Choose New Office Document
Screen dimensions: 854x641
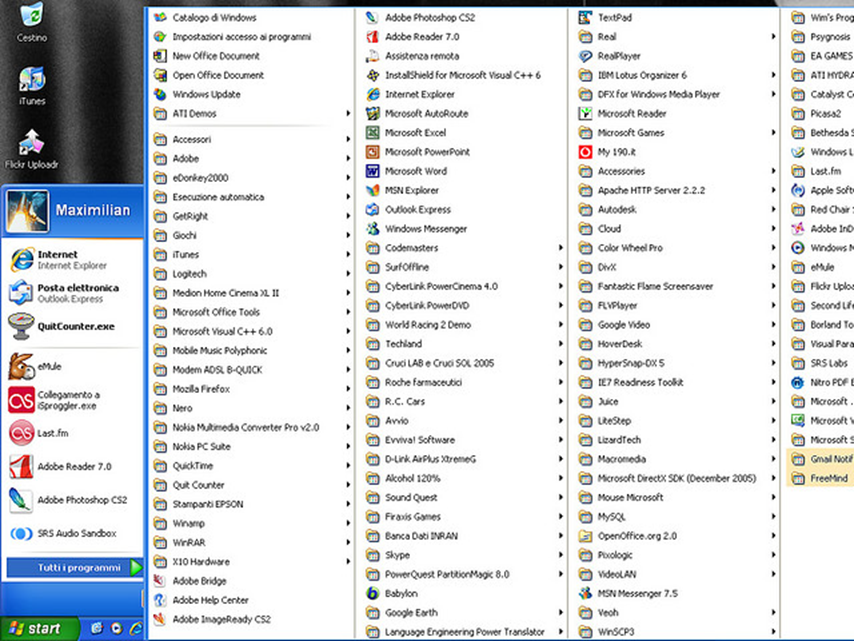click(251, 56)
